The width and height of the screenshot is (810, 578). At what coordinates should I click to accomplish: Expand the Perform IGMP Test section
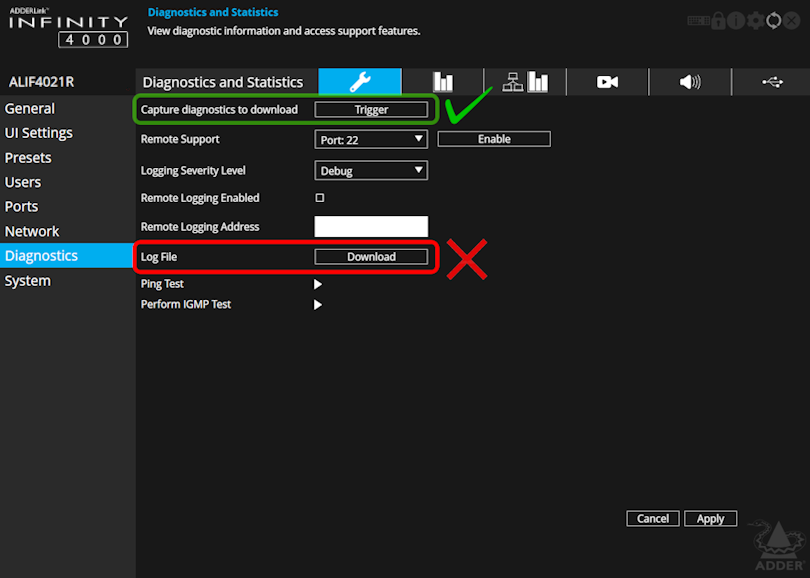point(318,304)
